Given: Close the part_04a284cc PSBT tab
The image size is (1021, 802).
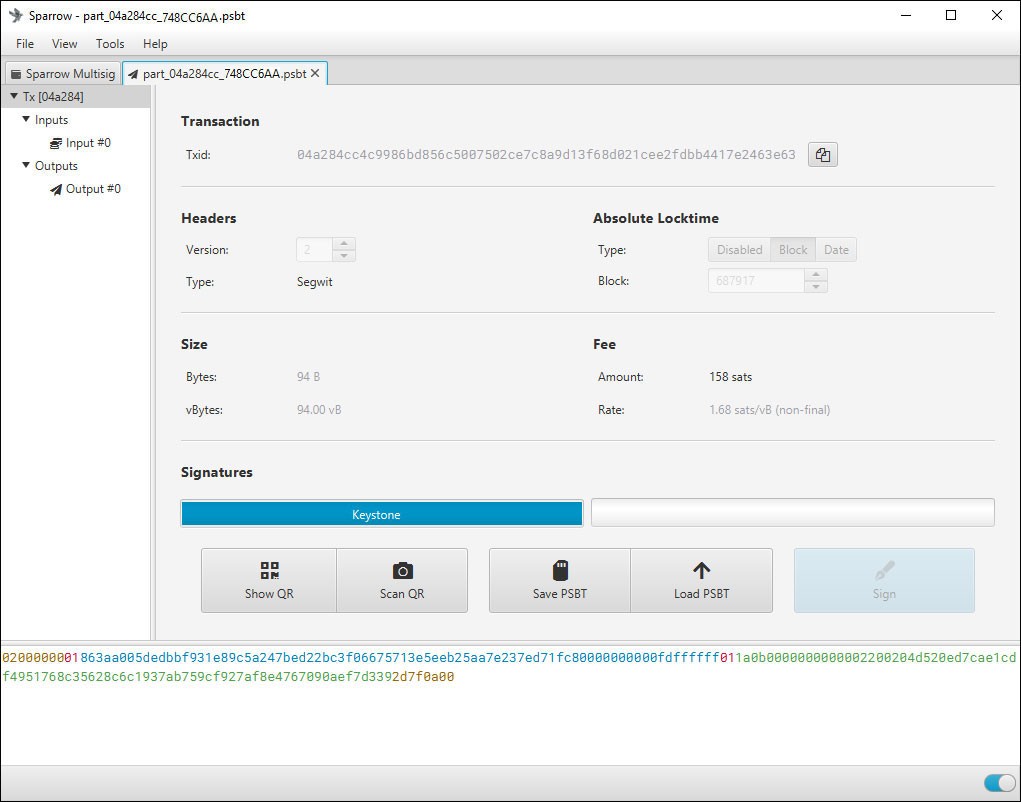Looking at the screenshot, I should (x=316, y=74).
